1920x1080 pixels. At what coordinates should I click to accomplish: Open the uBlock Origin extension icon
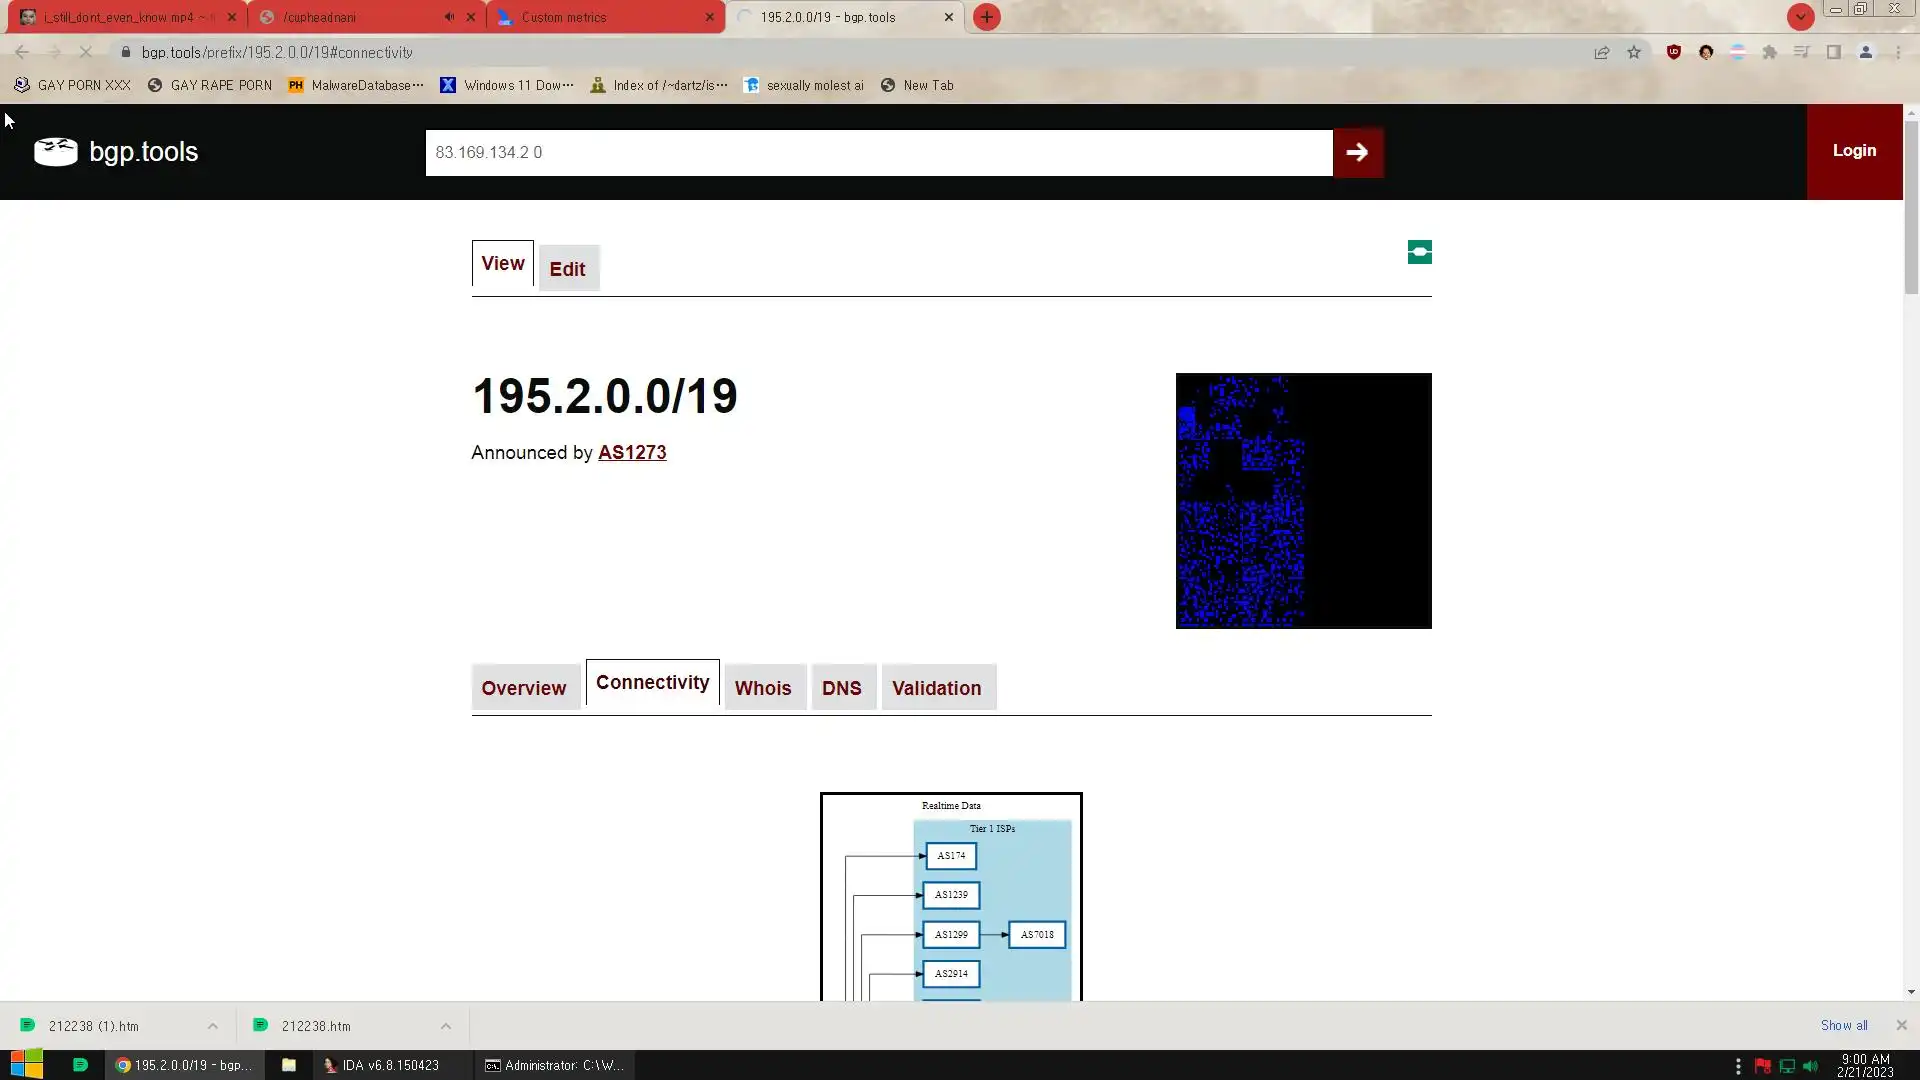click(1673, 52)
